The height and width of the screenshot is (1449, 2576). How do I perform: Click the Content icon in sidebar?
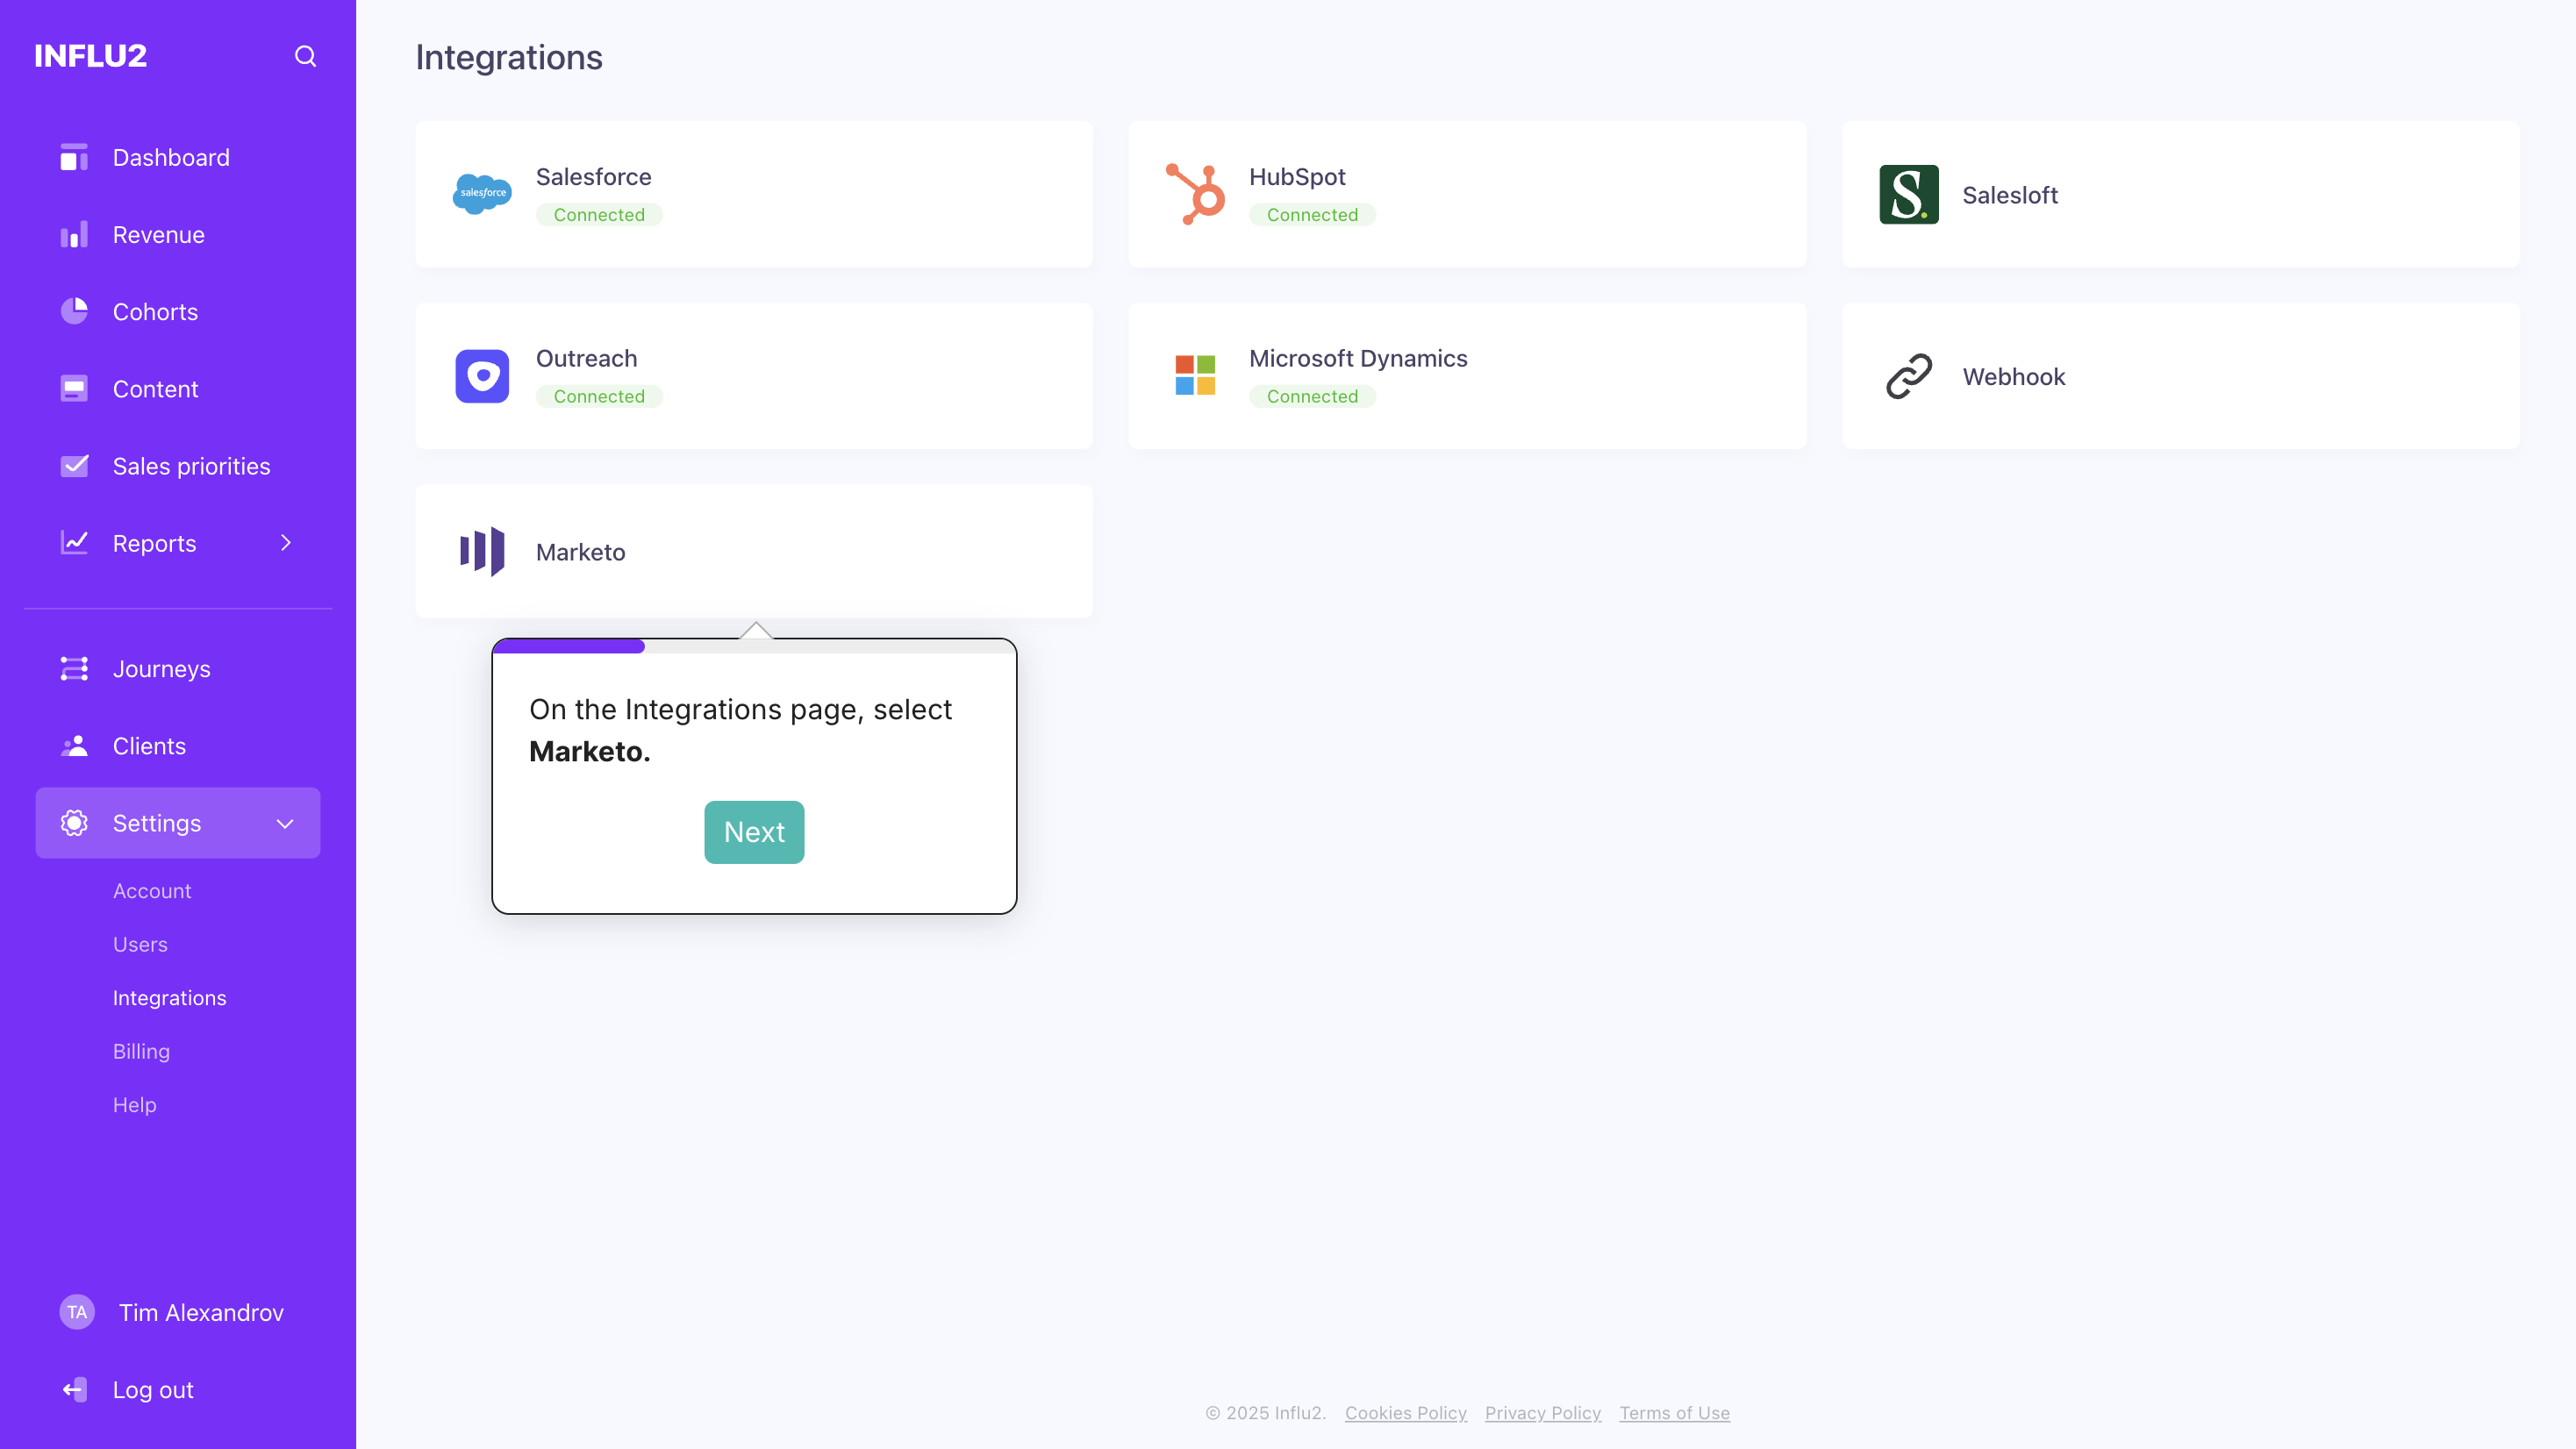[74, 389]
